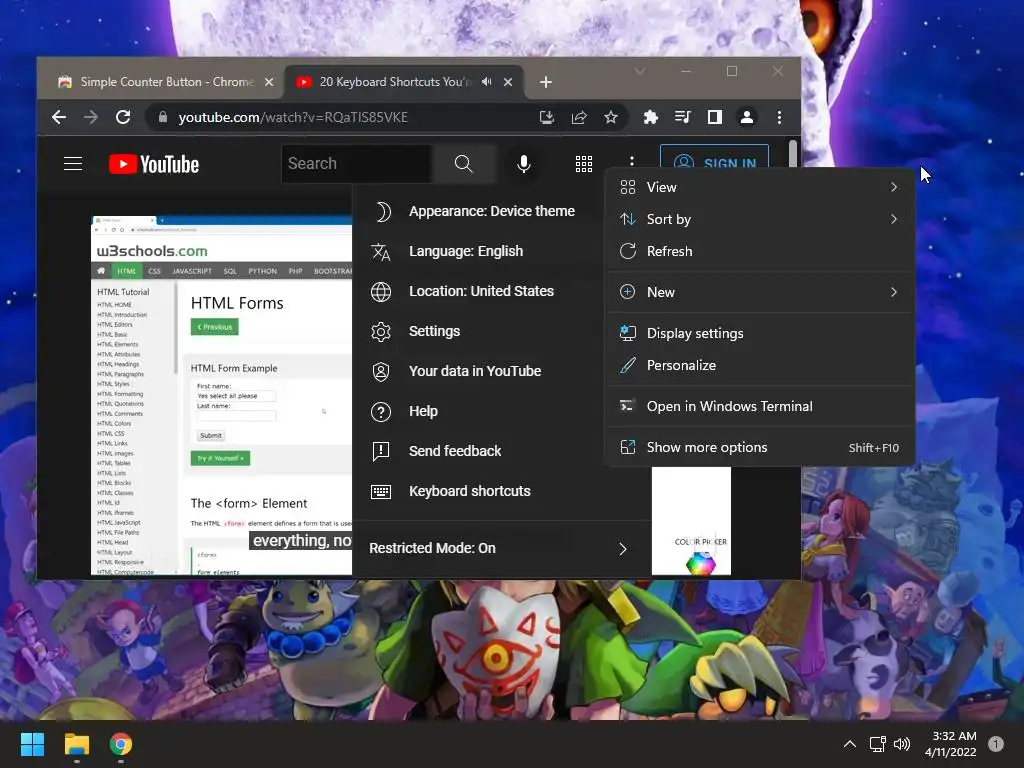Expand the New submenu

760,292
